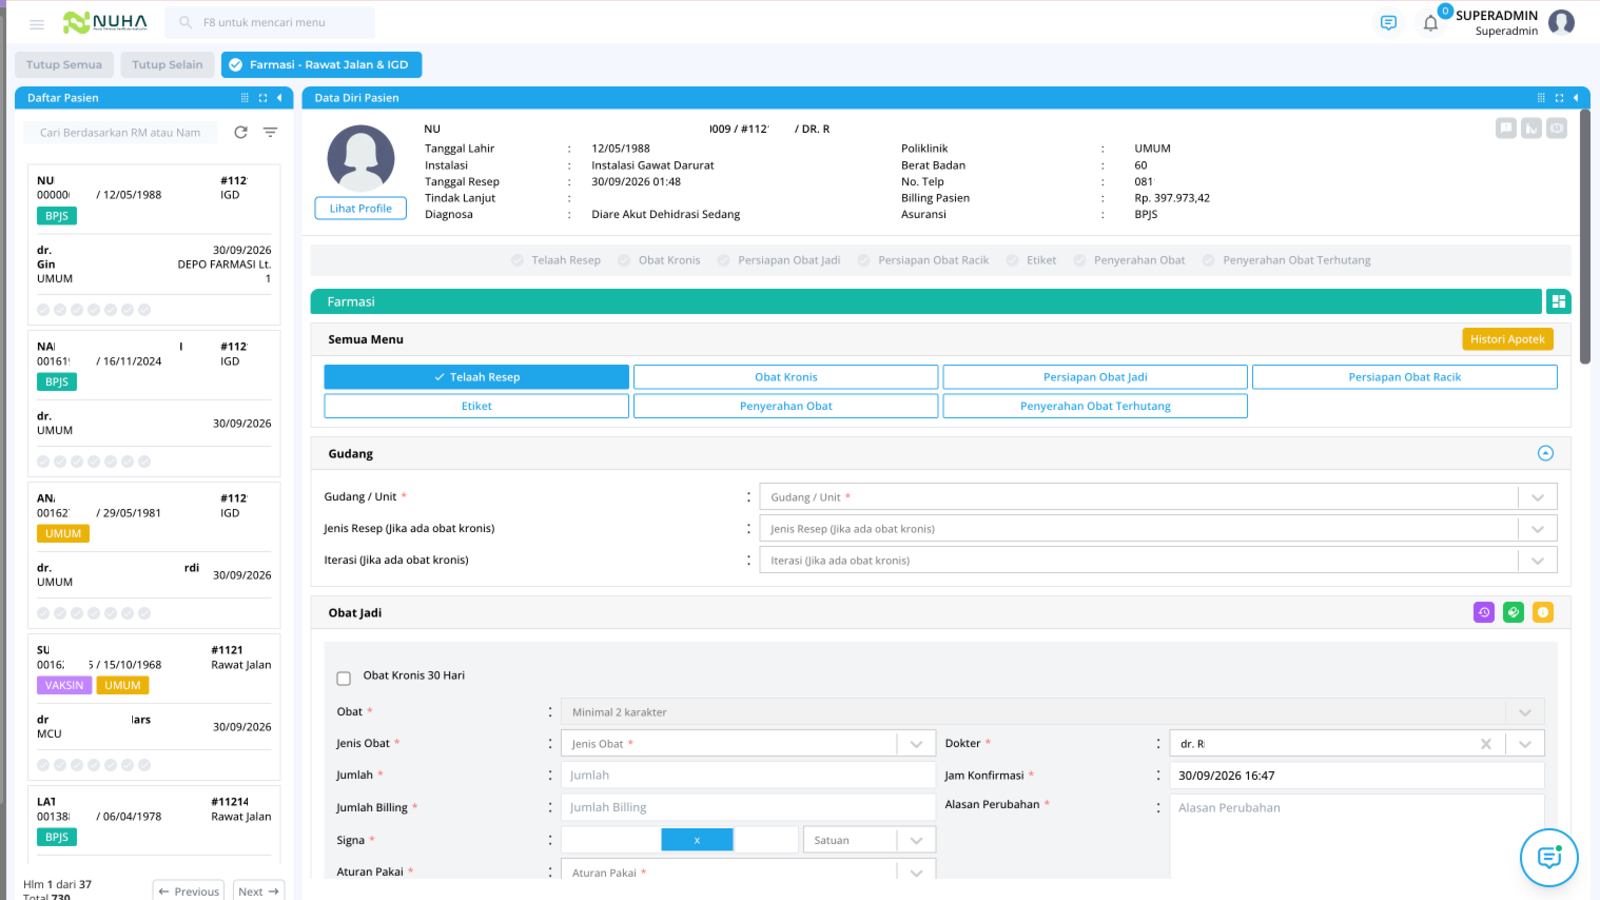Viewport: 1600px width, 900px height.
Task: Click Lihat Profile button
Action: pos(361,208)
